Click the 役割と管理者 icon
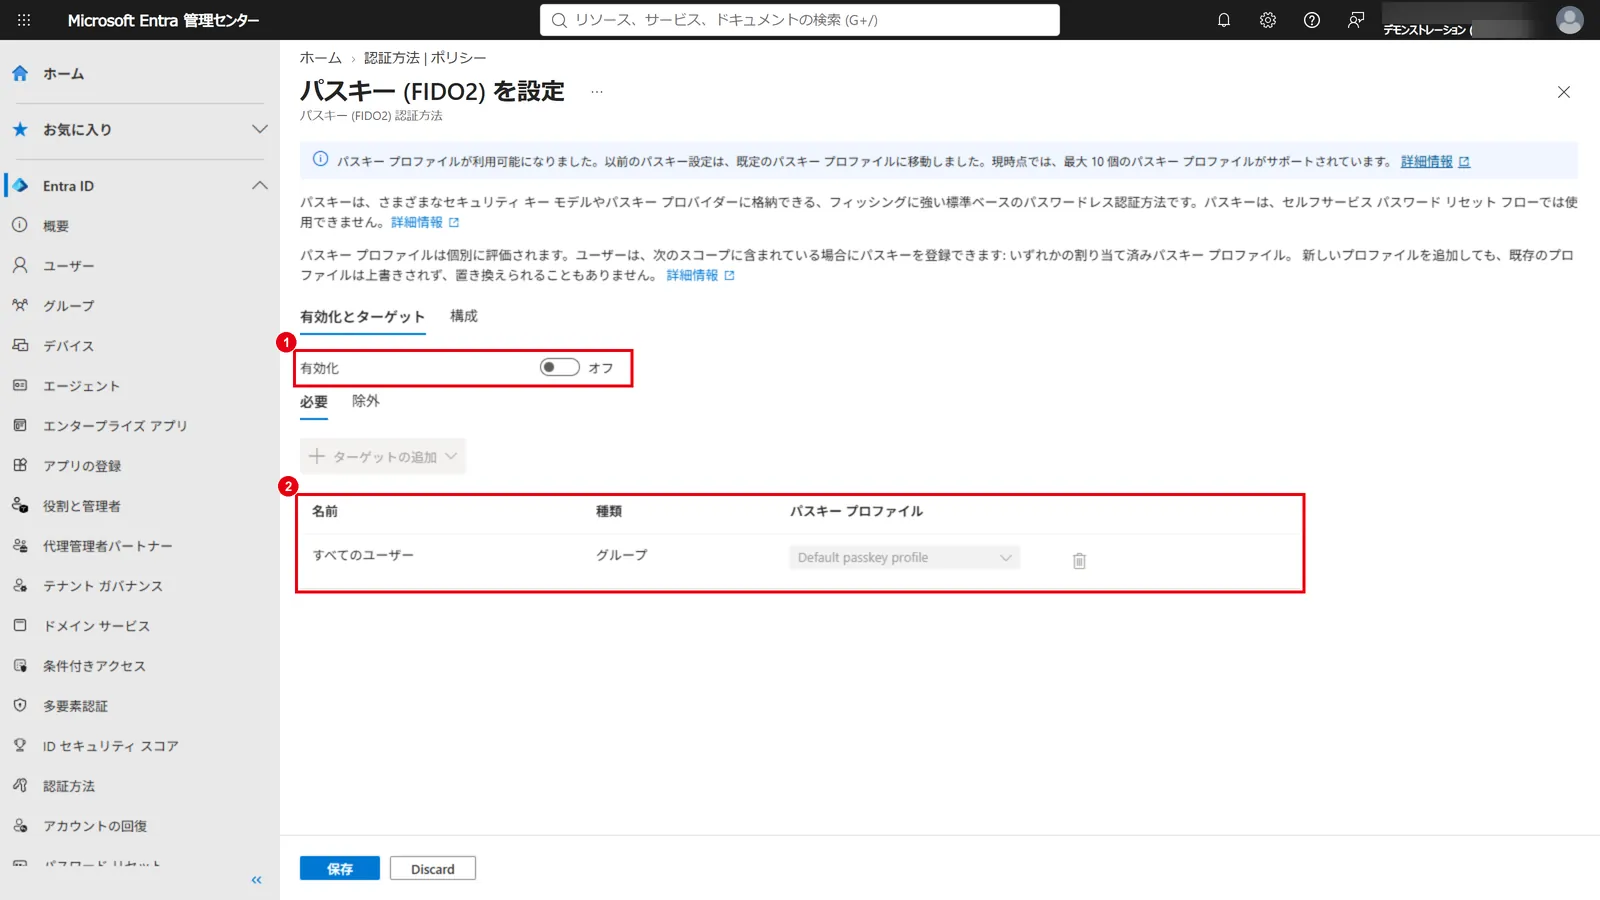1600x900 pixels. [x=20, y=505]
